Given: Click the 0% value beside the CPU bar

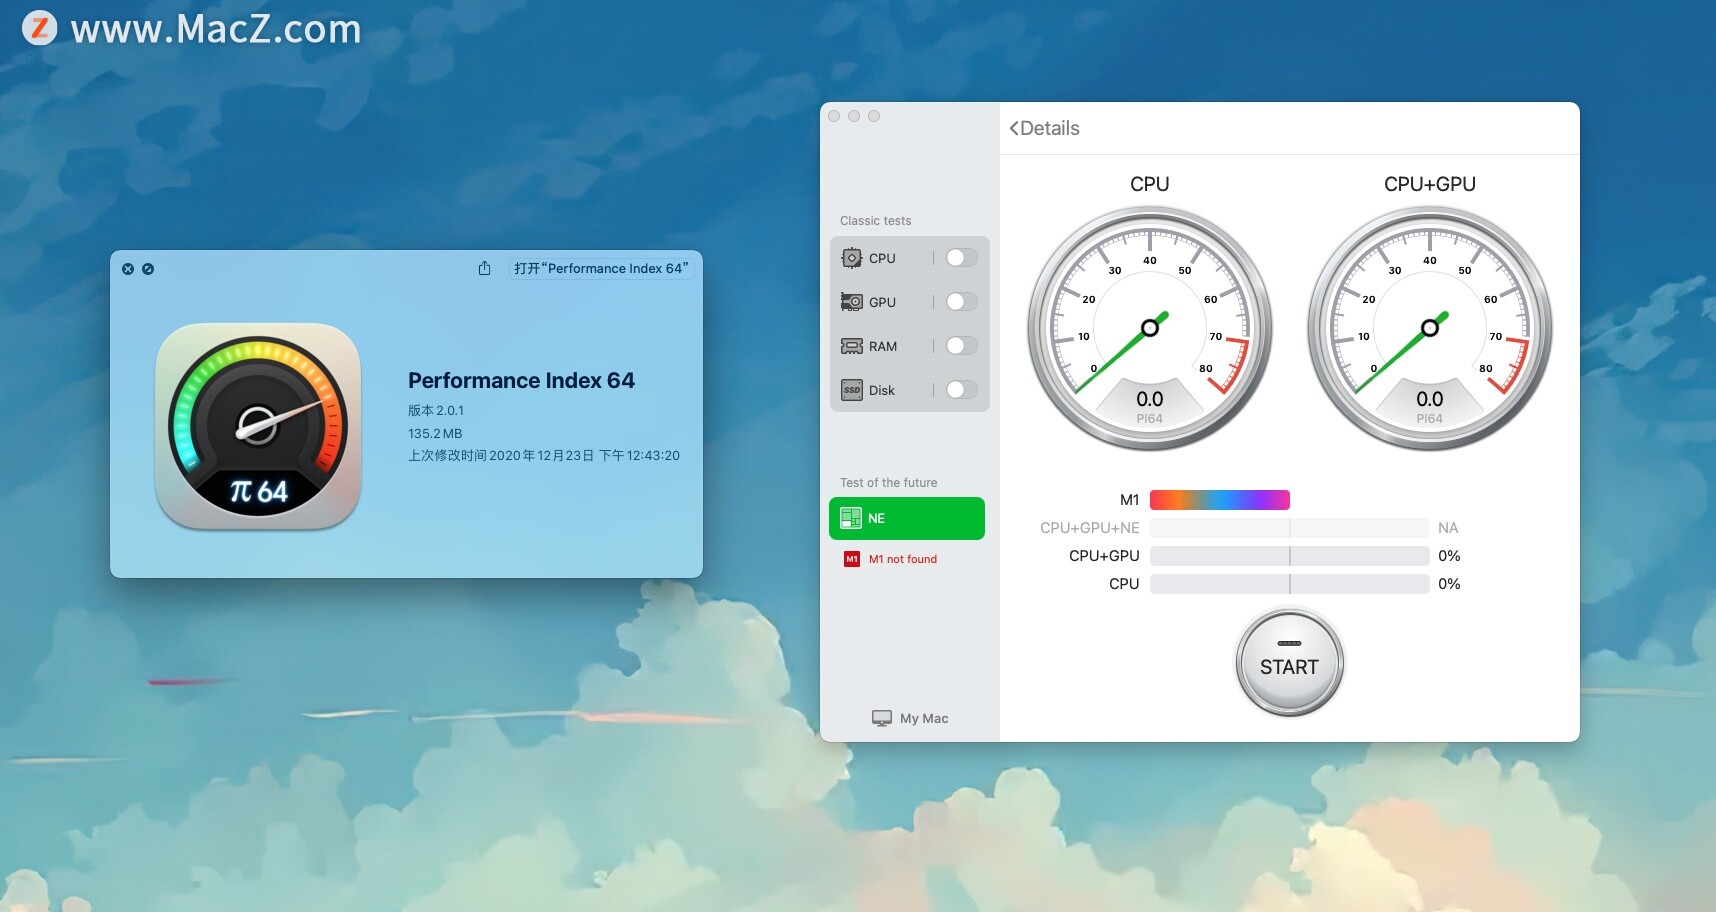Looking at the screenshot, I should point(1449,584).
